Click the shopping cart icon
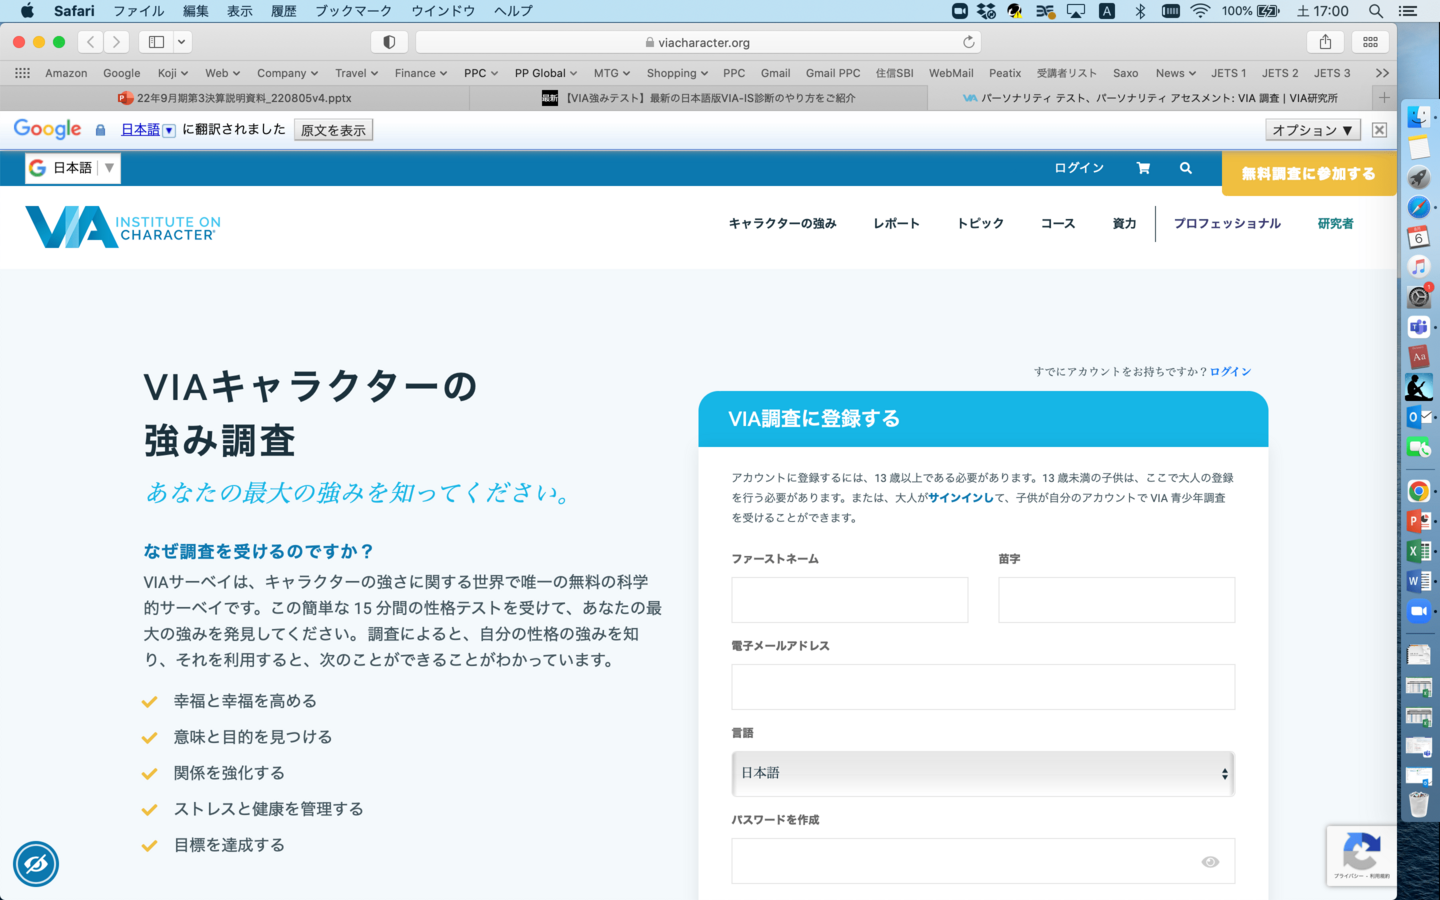This screenshot has width=1440, height=900. pos(1143,168)
